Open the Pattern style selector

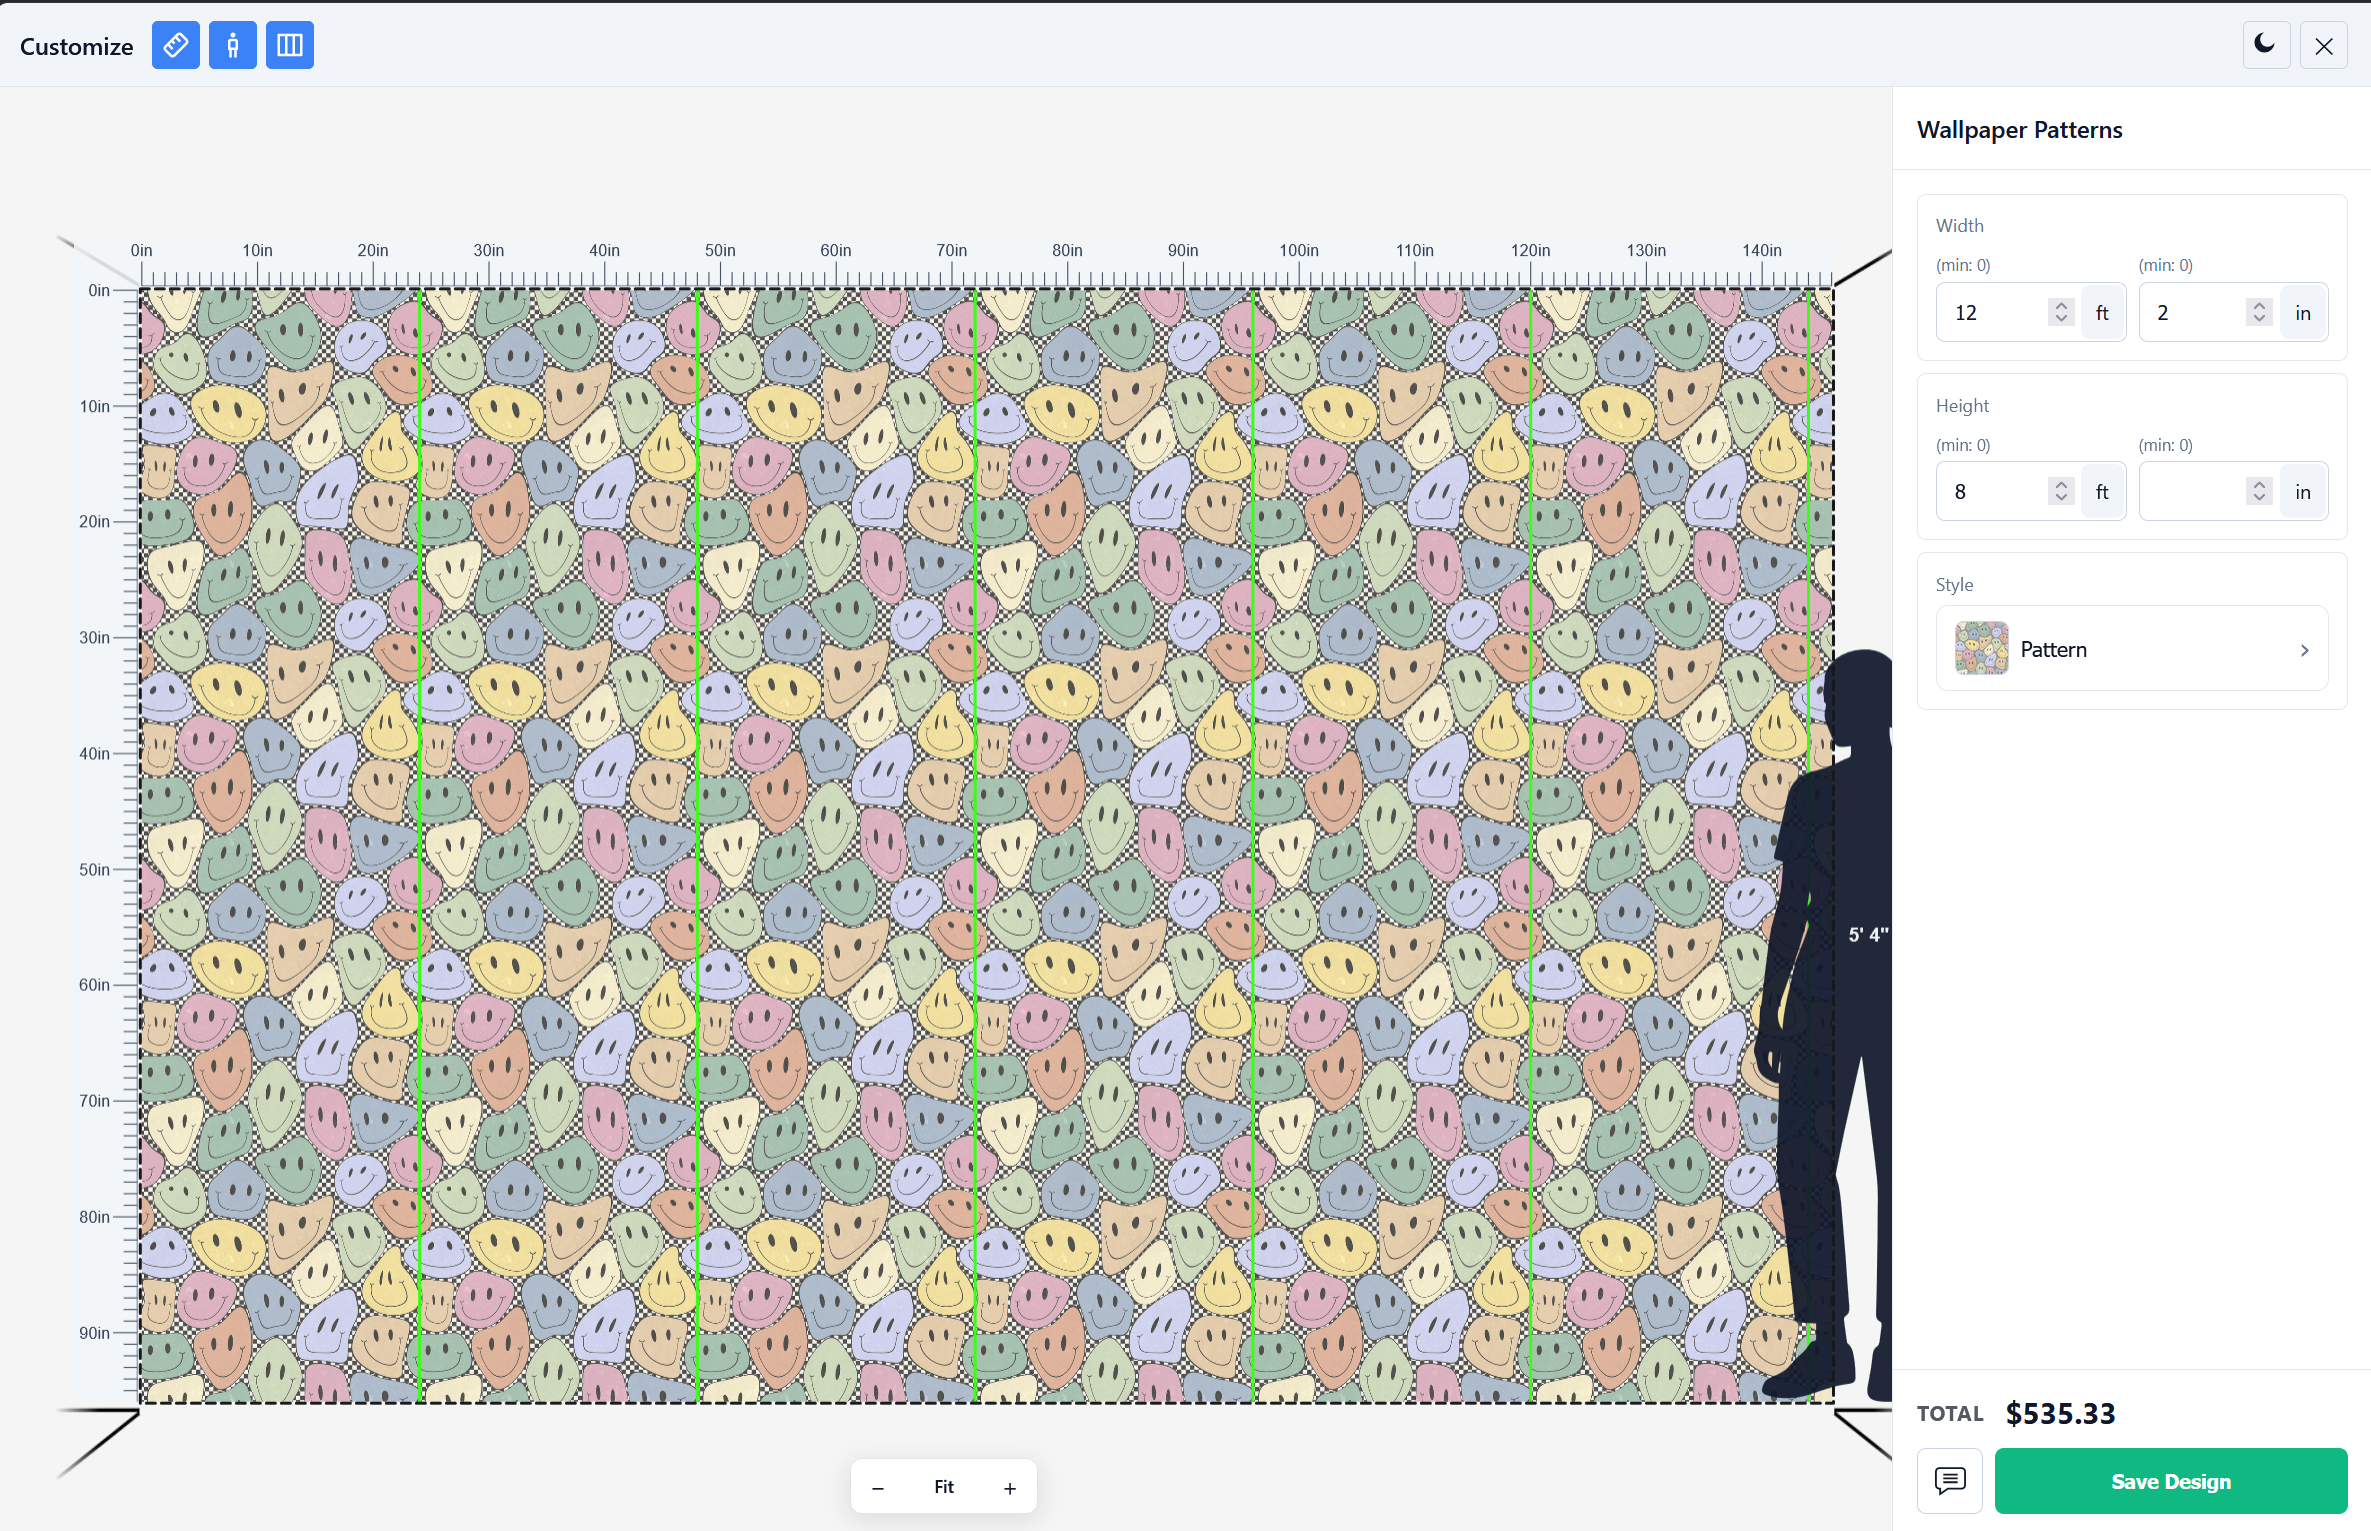pos(2132,649)
